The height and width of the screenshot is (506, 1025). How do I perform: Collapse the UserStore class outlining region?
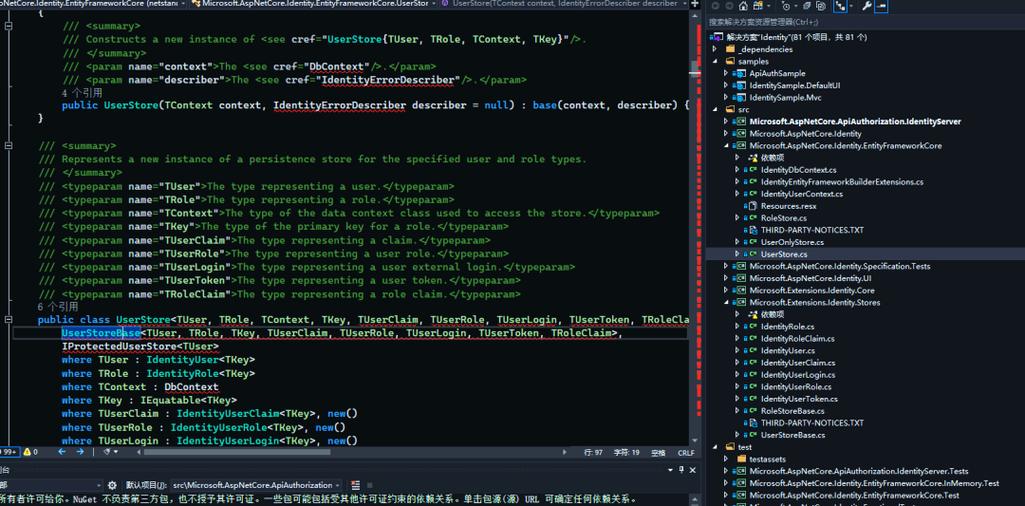pos(8,320)
